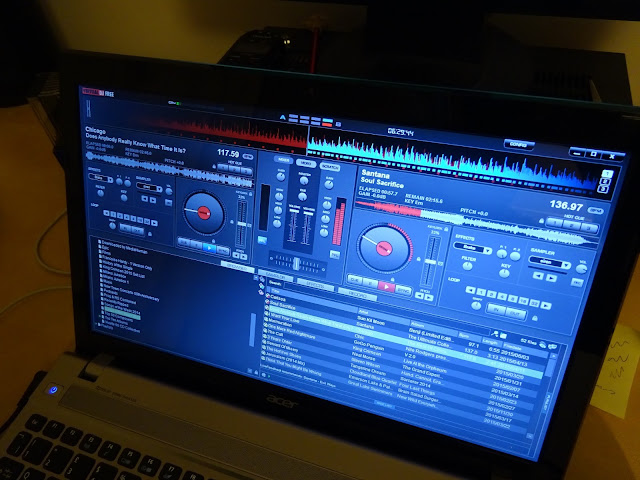The image size is (640, 480).
Task: Toggle PFL headphone cue for right channel
Action: 335,255
